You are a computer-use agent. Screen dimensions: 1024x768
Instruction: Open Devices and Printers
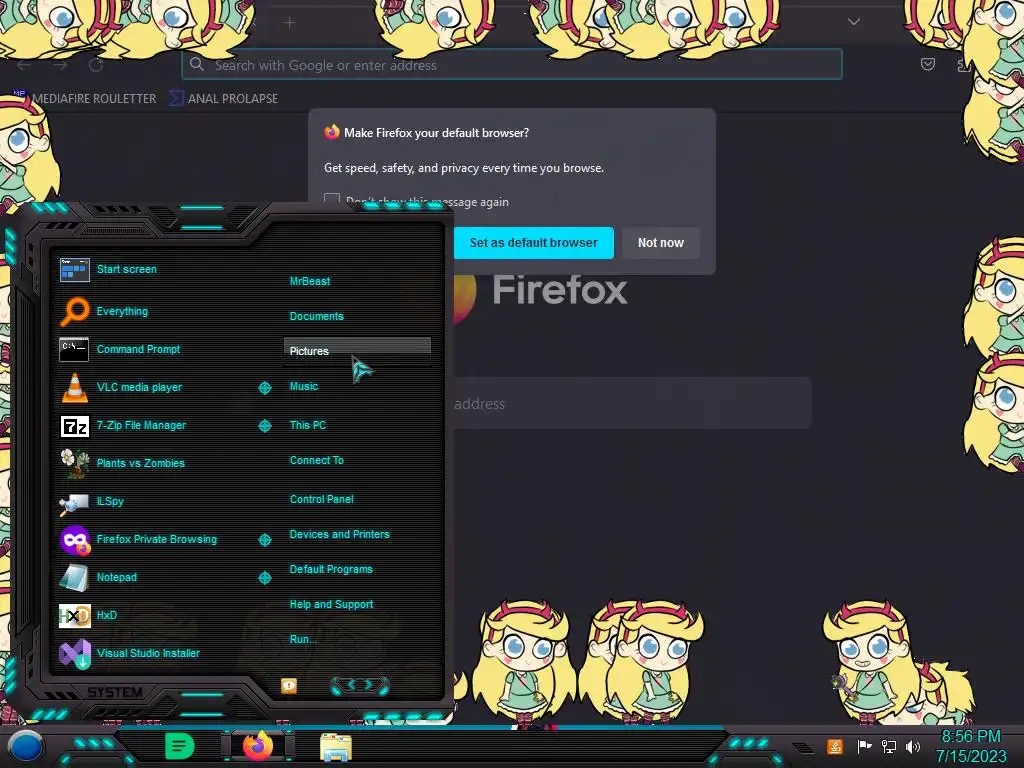coord(339,534)
